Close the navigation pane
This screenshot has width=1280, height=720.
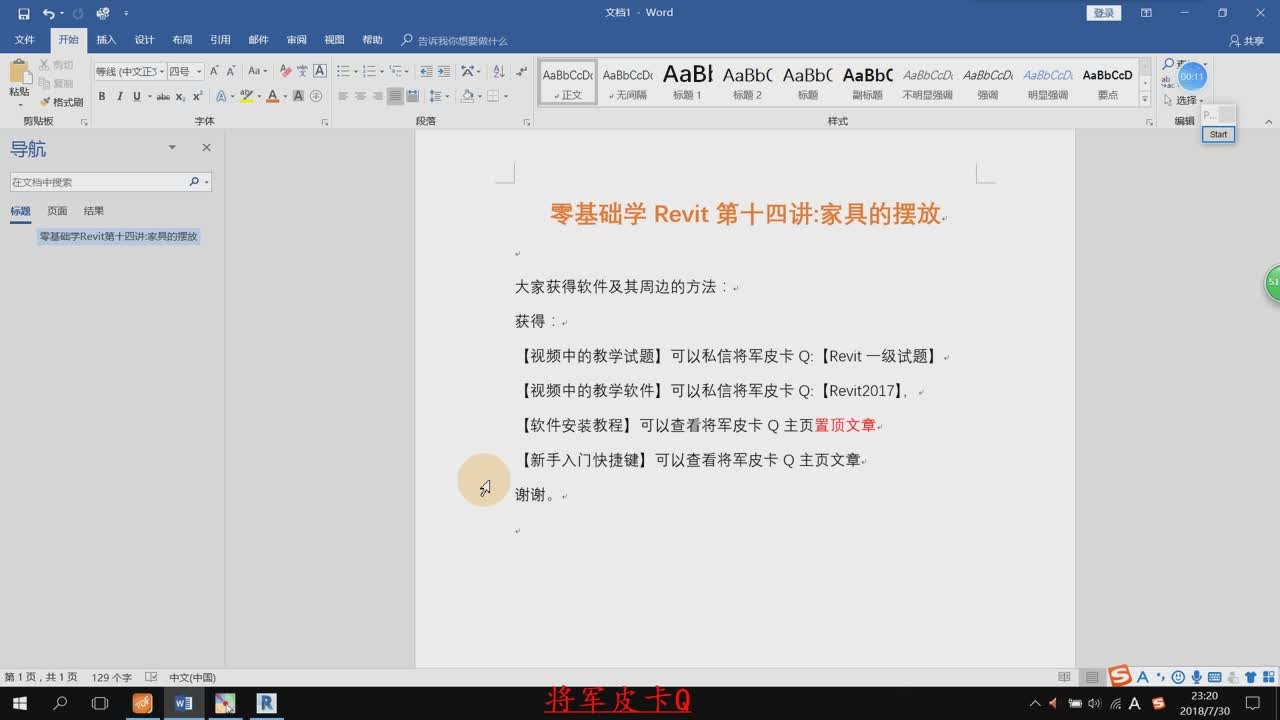coord(206,148)
